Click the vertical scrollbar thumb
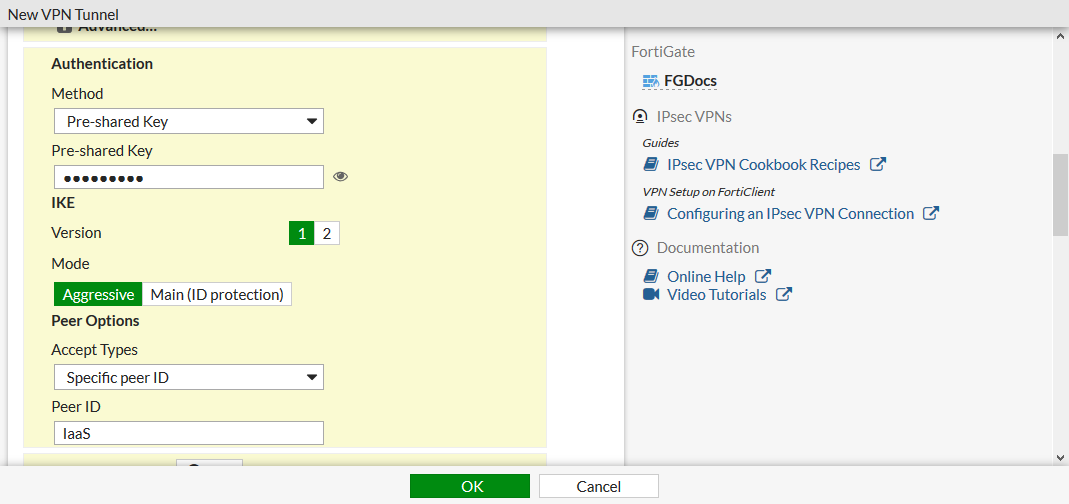This screenshot has width=1069, height=504. tap(1060, 195)
